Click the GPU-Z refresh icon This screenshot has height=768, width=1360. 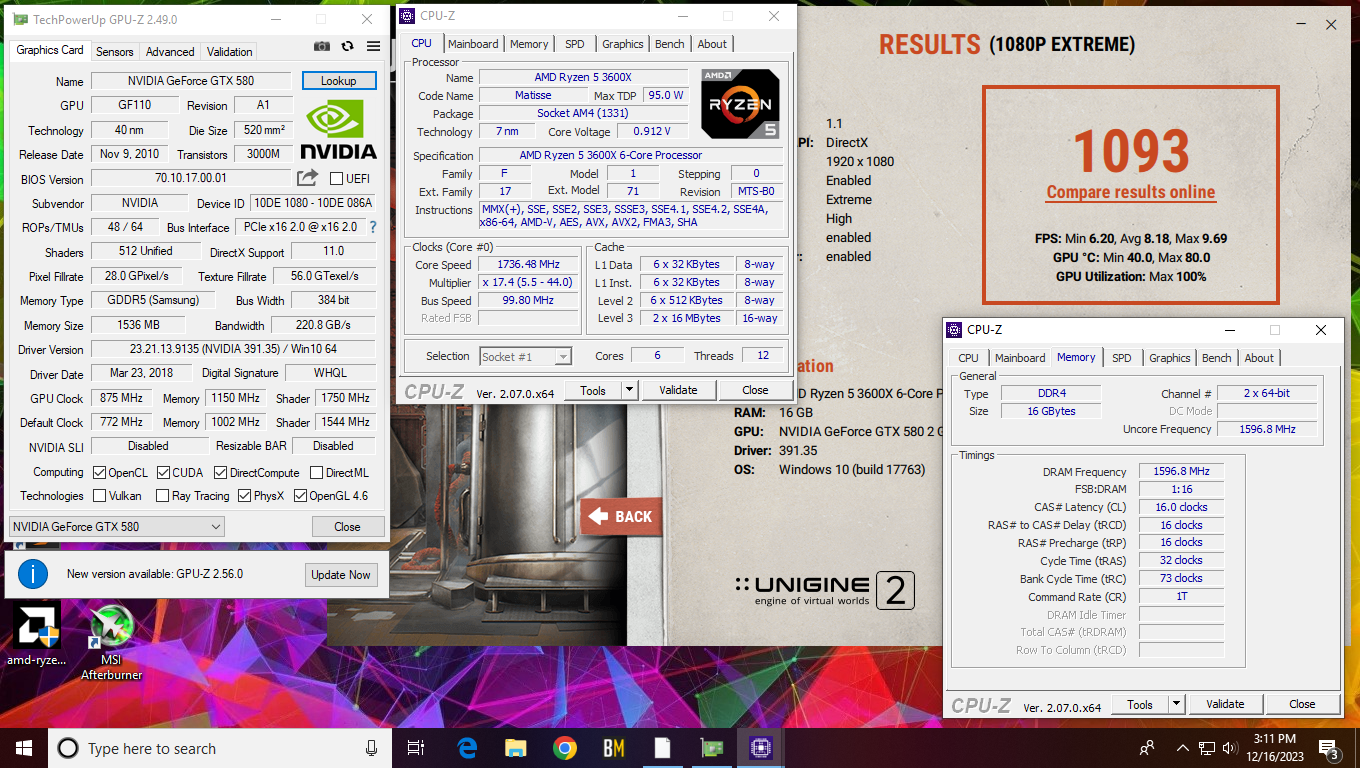(x=347, y=46)
